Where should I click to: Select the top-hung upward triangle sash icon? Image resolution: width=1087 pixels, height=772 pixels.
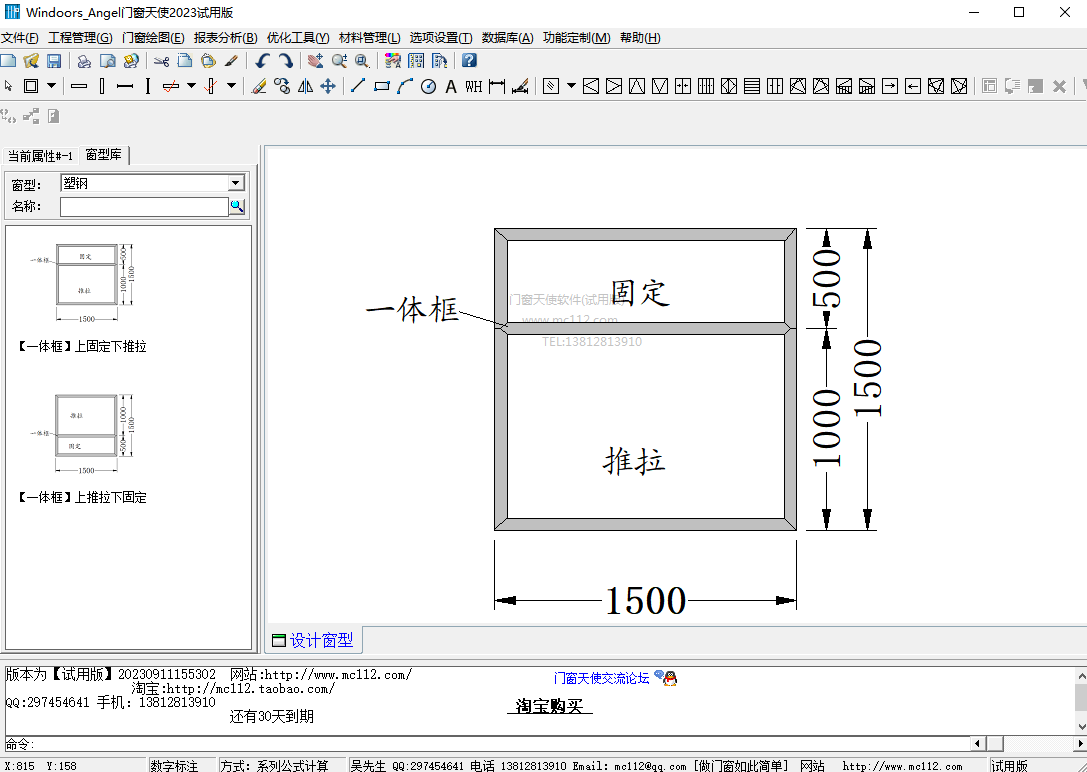pos(636,86)
